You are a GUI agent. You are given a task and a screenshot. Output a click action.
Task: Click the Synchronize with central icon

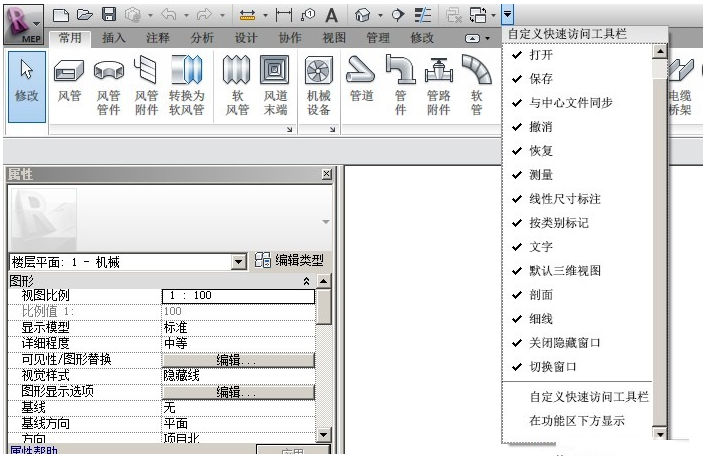(133, 15)
